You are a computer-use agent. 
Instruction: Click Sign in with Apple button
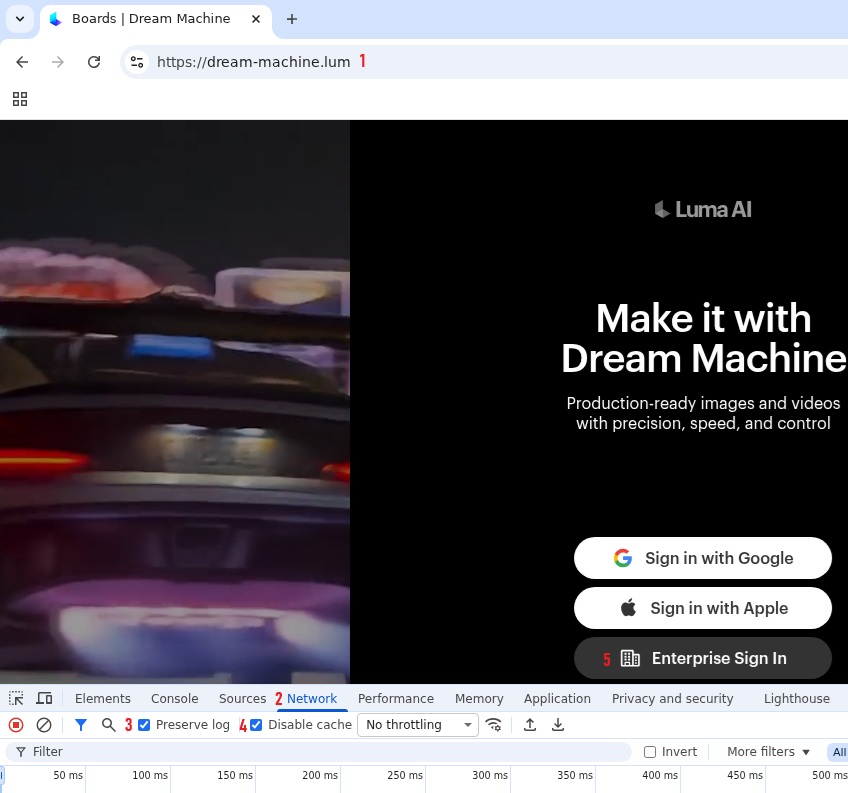(x=703, y=608)
